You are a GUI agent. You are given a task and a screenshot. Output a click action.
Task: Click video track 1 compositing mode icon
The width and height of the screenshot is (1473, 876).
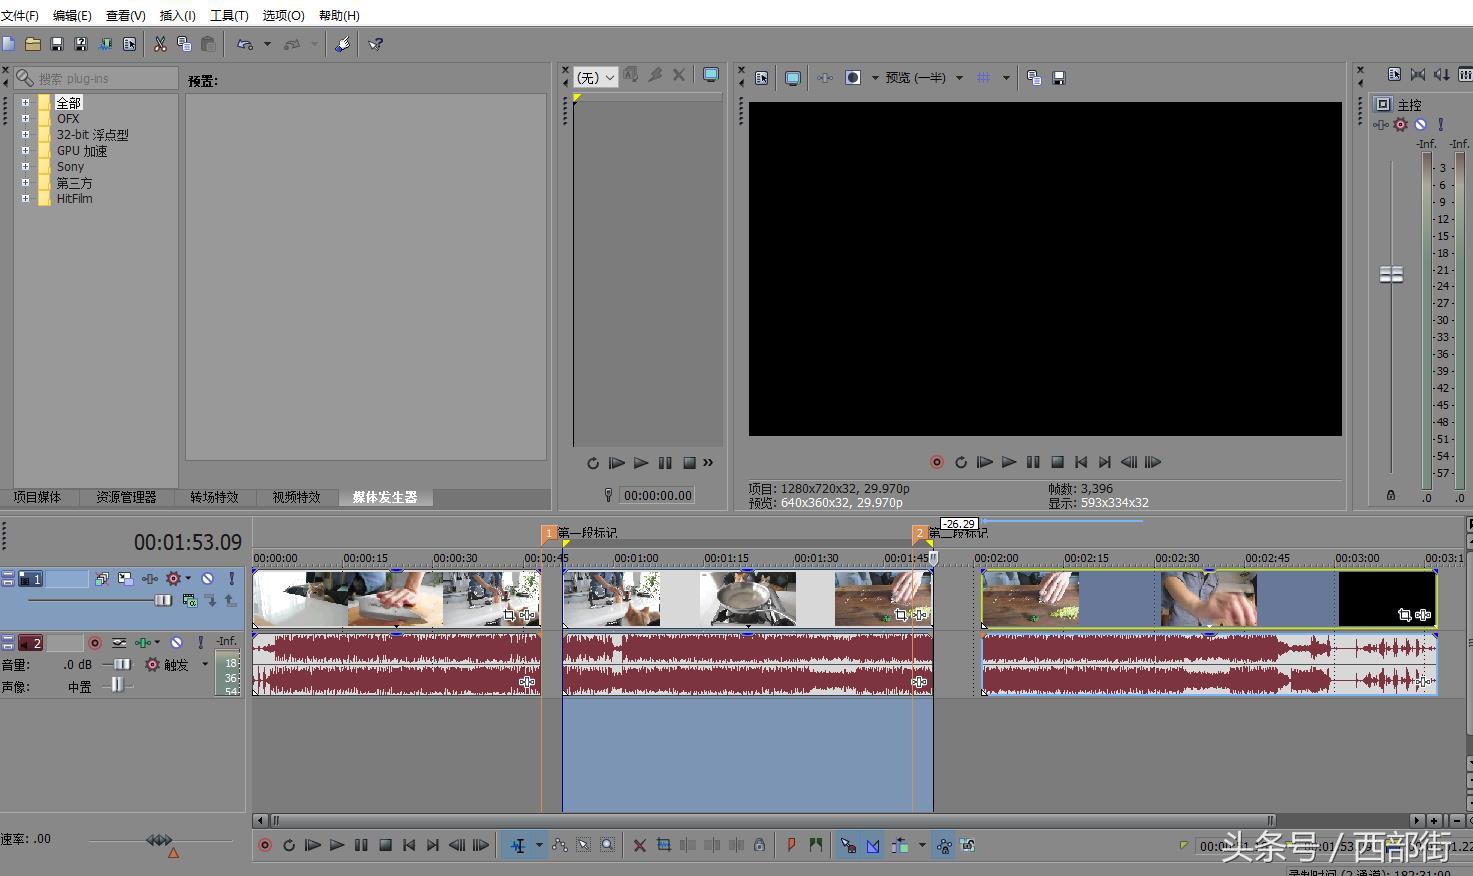pyautogui.click(x=189, y=600)
